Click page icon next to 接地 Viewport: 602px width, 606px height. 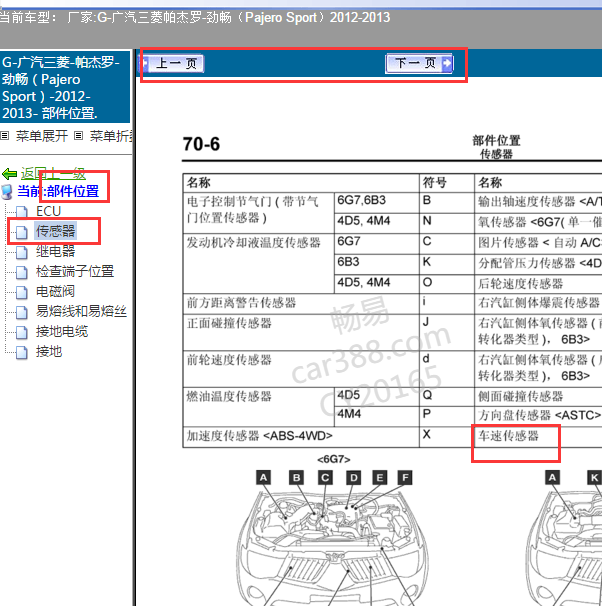[x=22, y=352]
